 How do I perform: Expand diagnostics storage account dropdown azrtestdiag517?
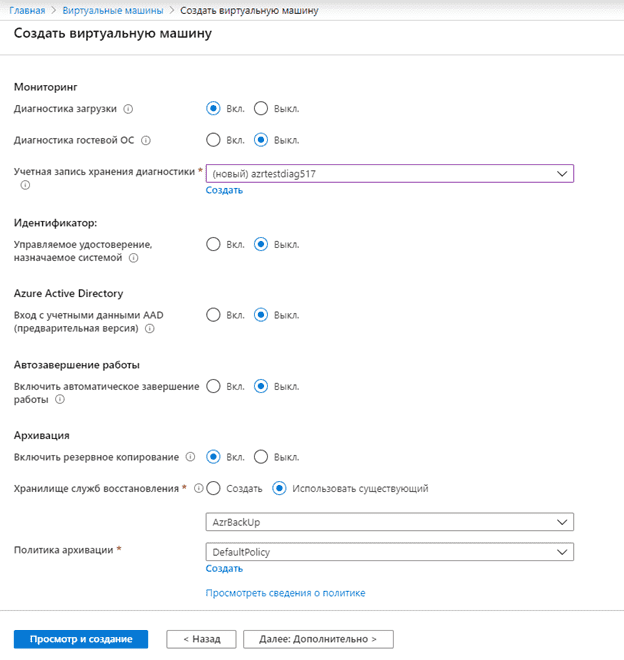pos(389,173)
